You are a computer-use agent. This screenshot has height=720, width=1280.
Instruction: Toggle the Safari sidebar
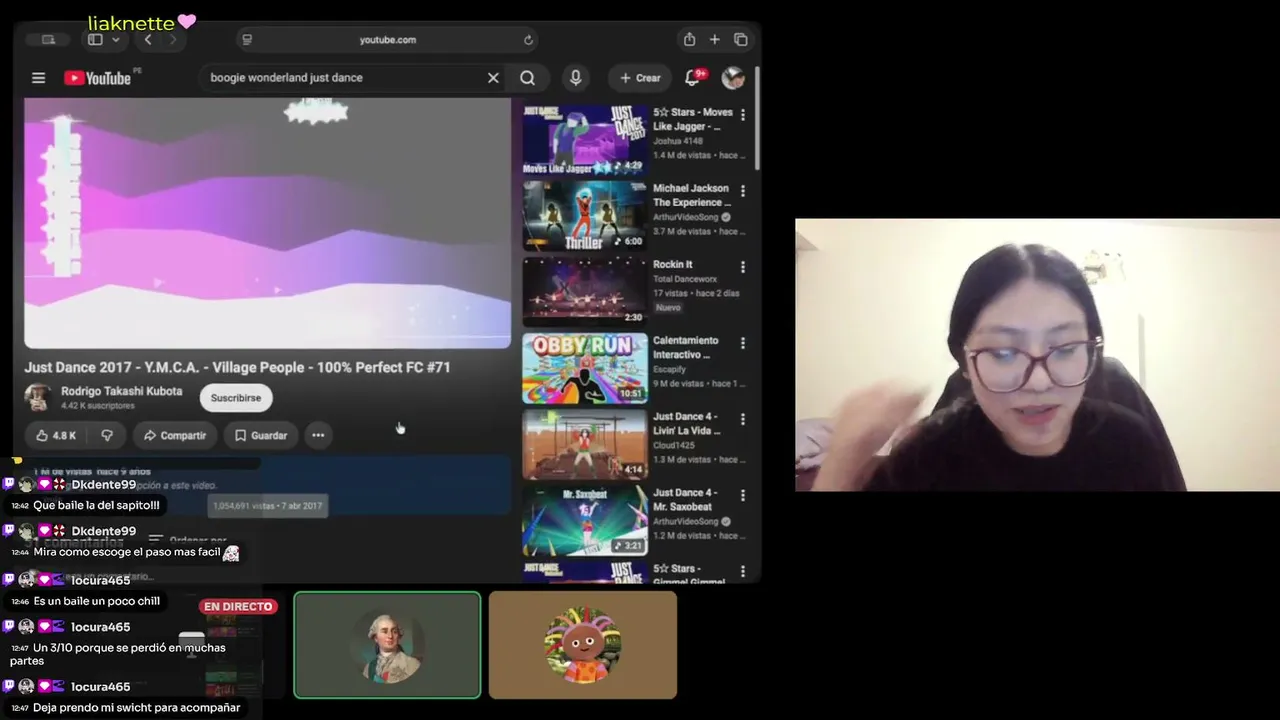click(x=95, y=40)
